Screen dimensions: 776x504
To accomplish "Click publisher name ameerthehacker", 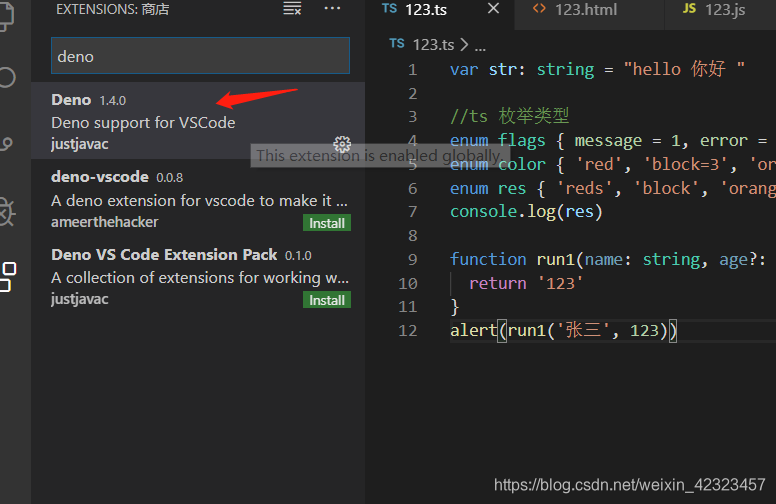I will (x=104, y=222).
